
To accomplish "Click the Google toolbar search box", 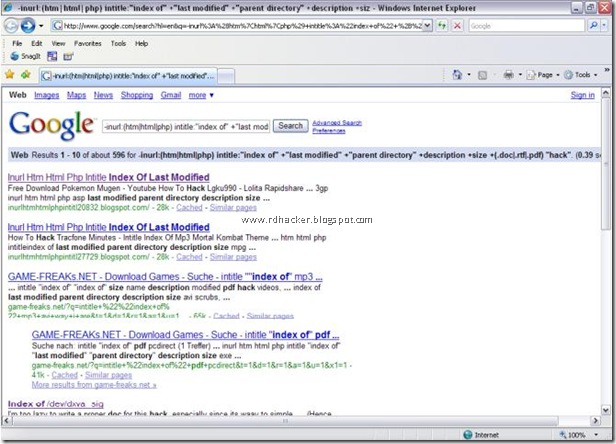I will coord(526,26).
